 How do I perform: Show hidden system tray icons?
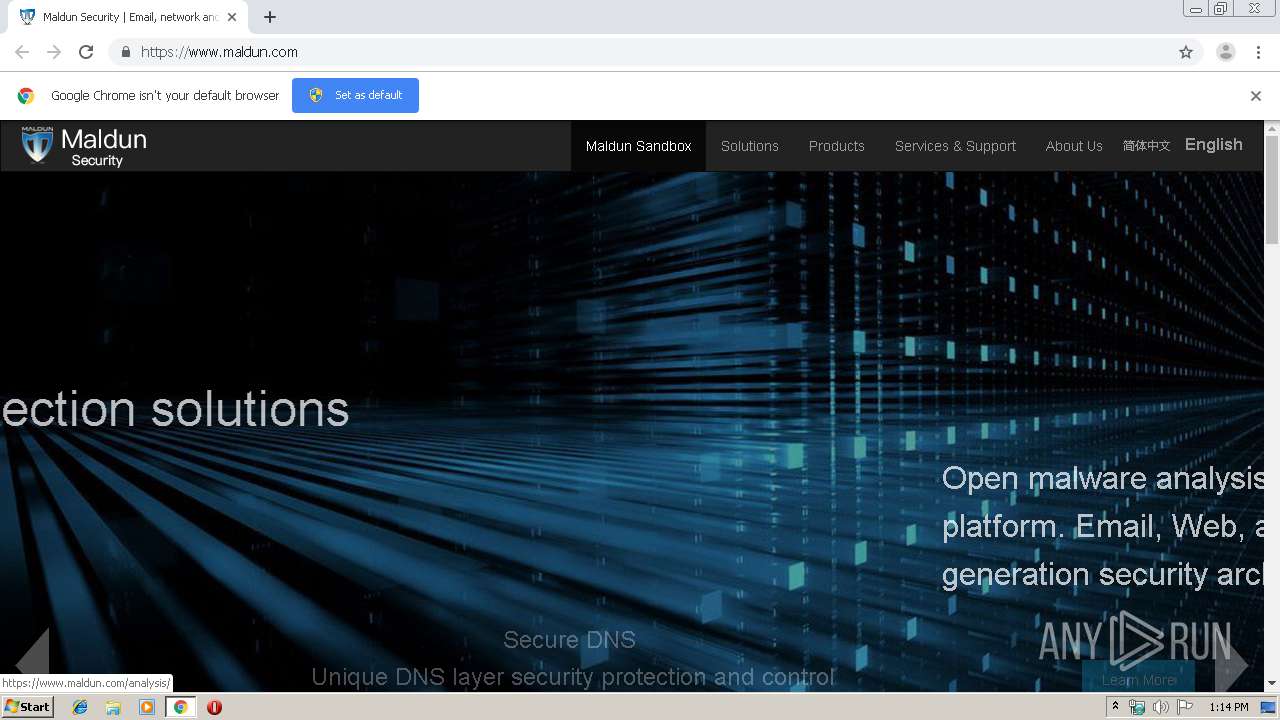coord(1115,707)
